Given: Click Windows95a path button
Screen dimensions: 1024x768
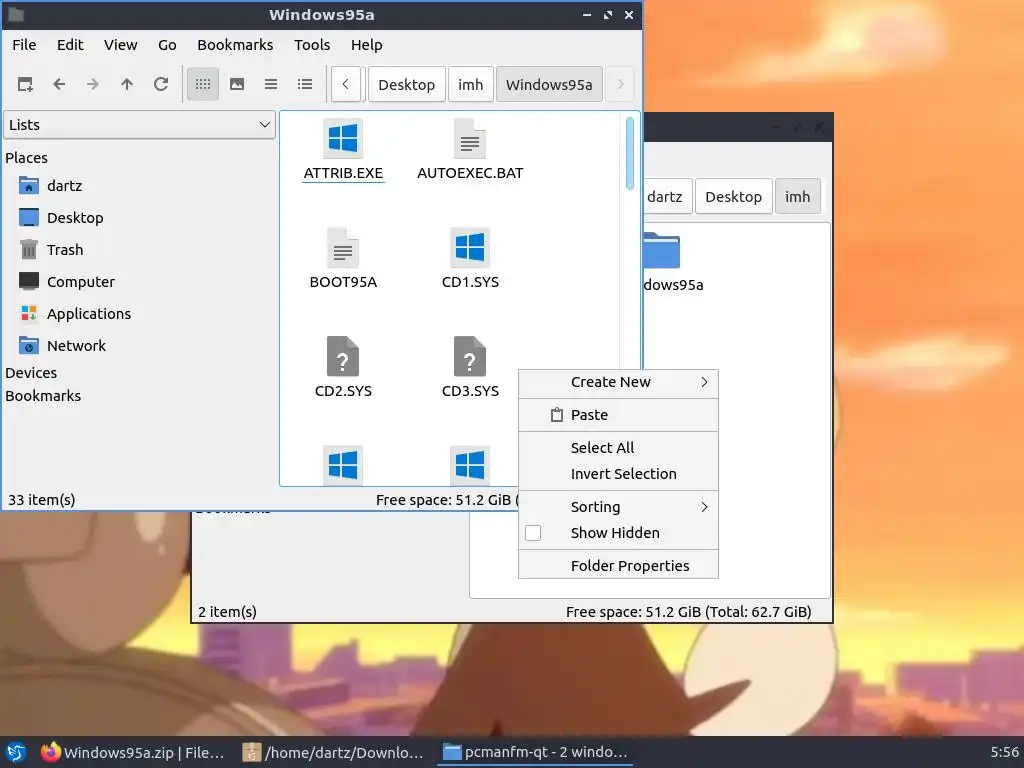Looking at the screenshot, I should (x=549, y=85).
